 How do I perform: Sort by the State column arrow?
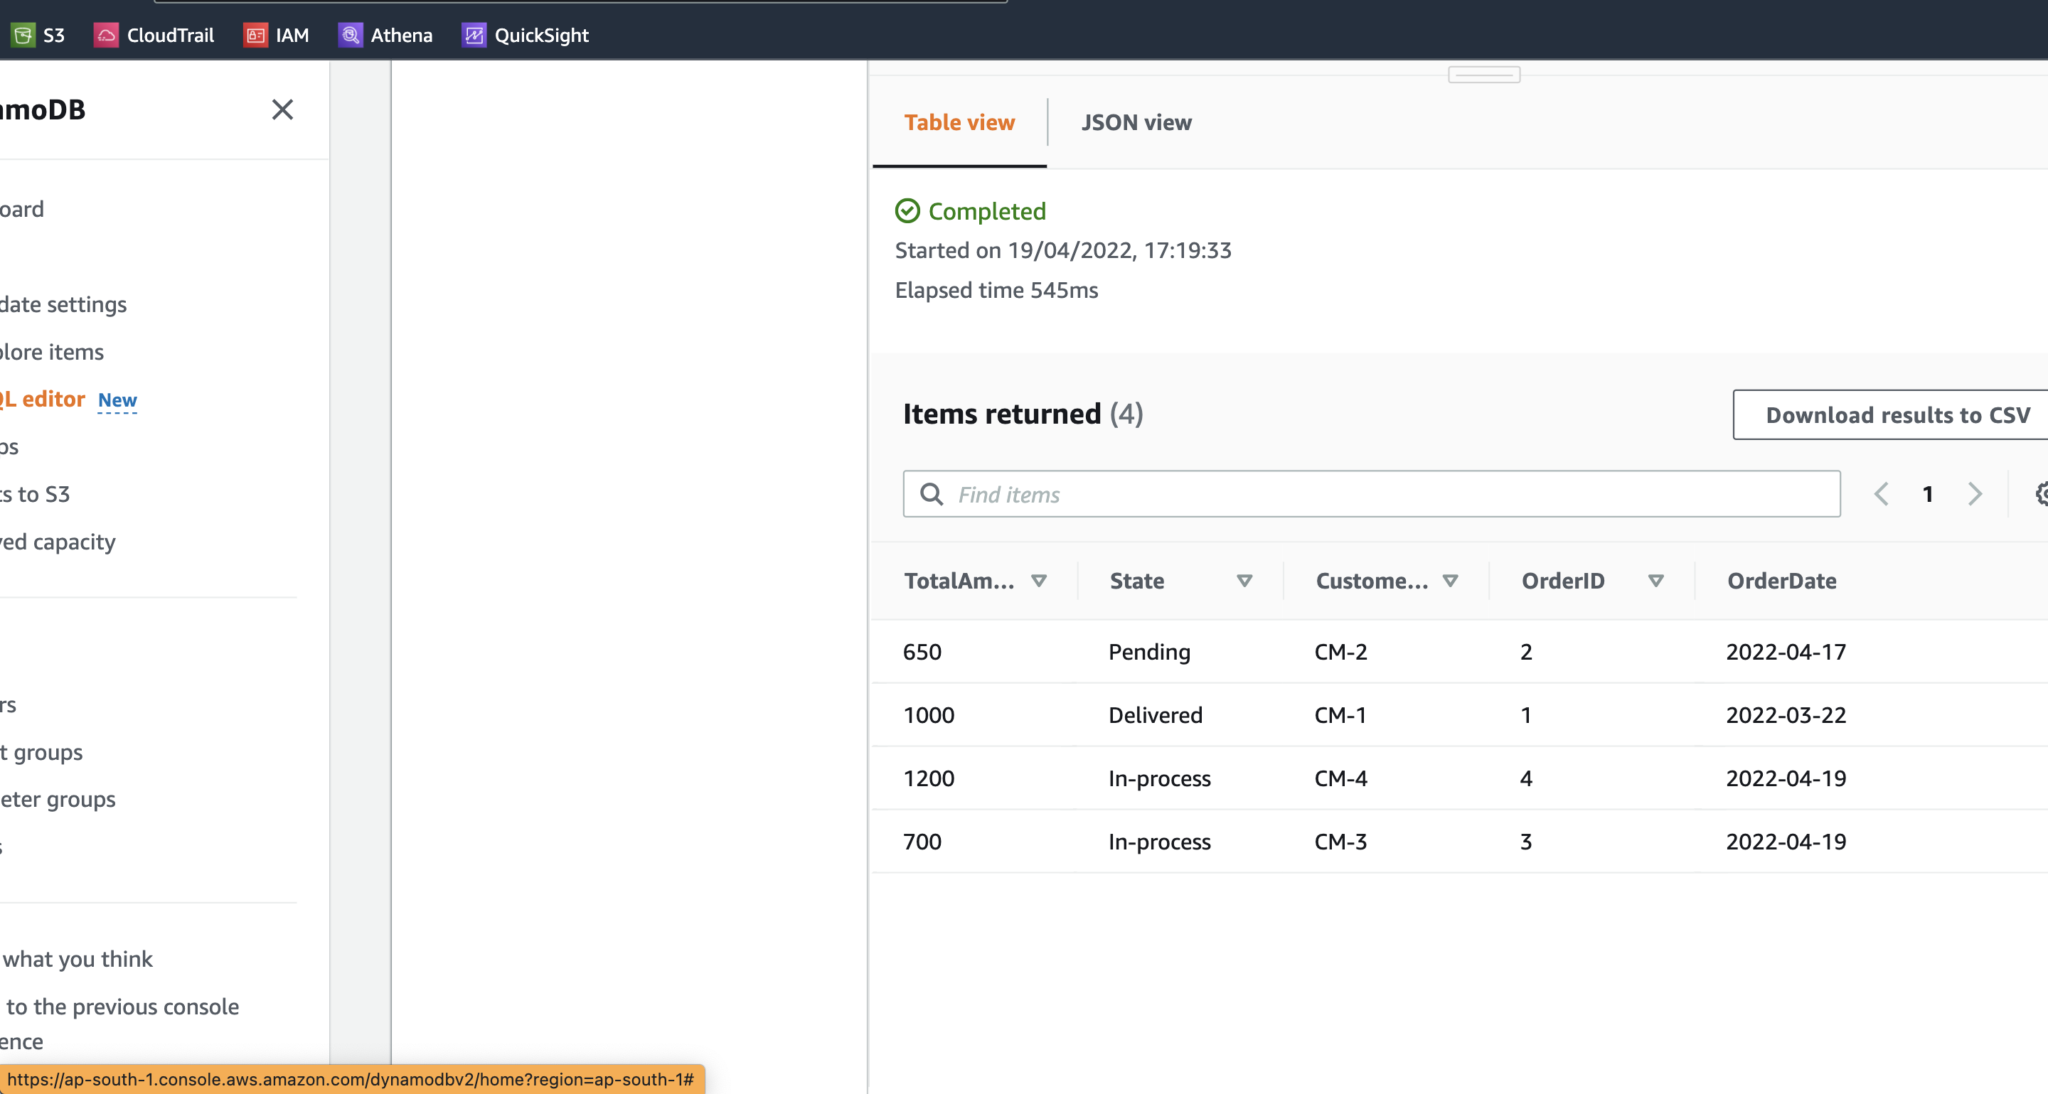pyautogui.click(x=1245, y=581)
